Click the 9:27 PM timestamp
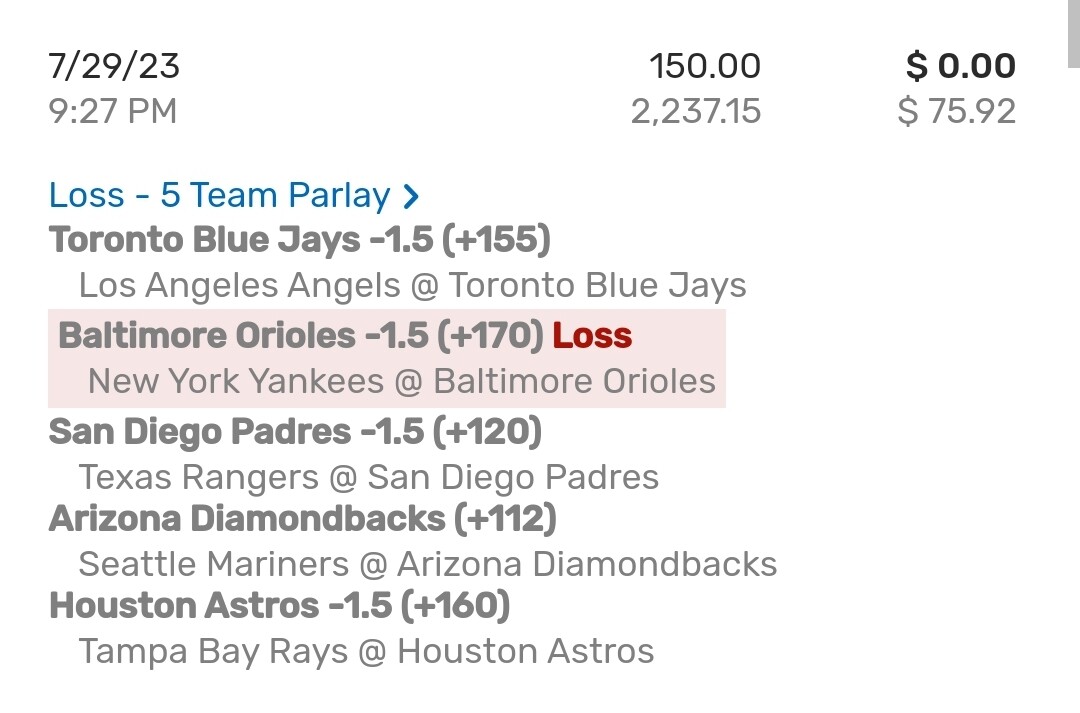This screenshot has height=713, width=1080. point(112,110)
